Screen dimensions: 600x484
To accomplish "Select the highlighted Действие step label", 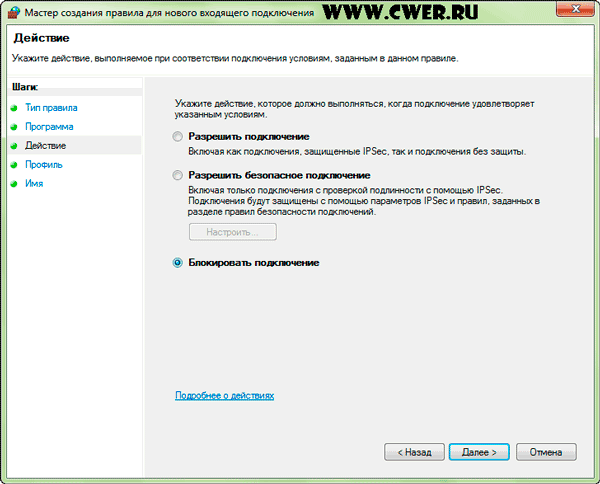I will [x=46, y=146].
